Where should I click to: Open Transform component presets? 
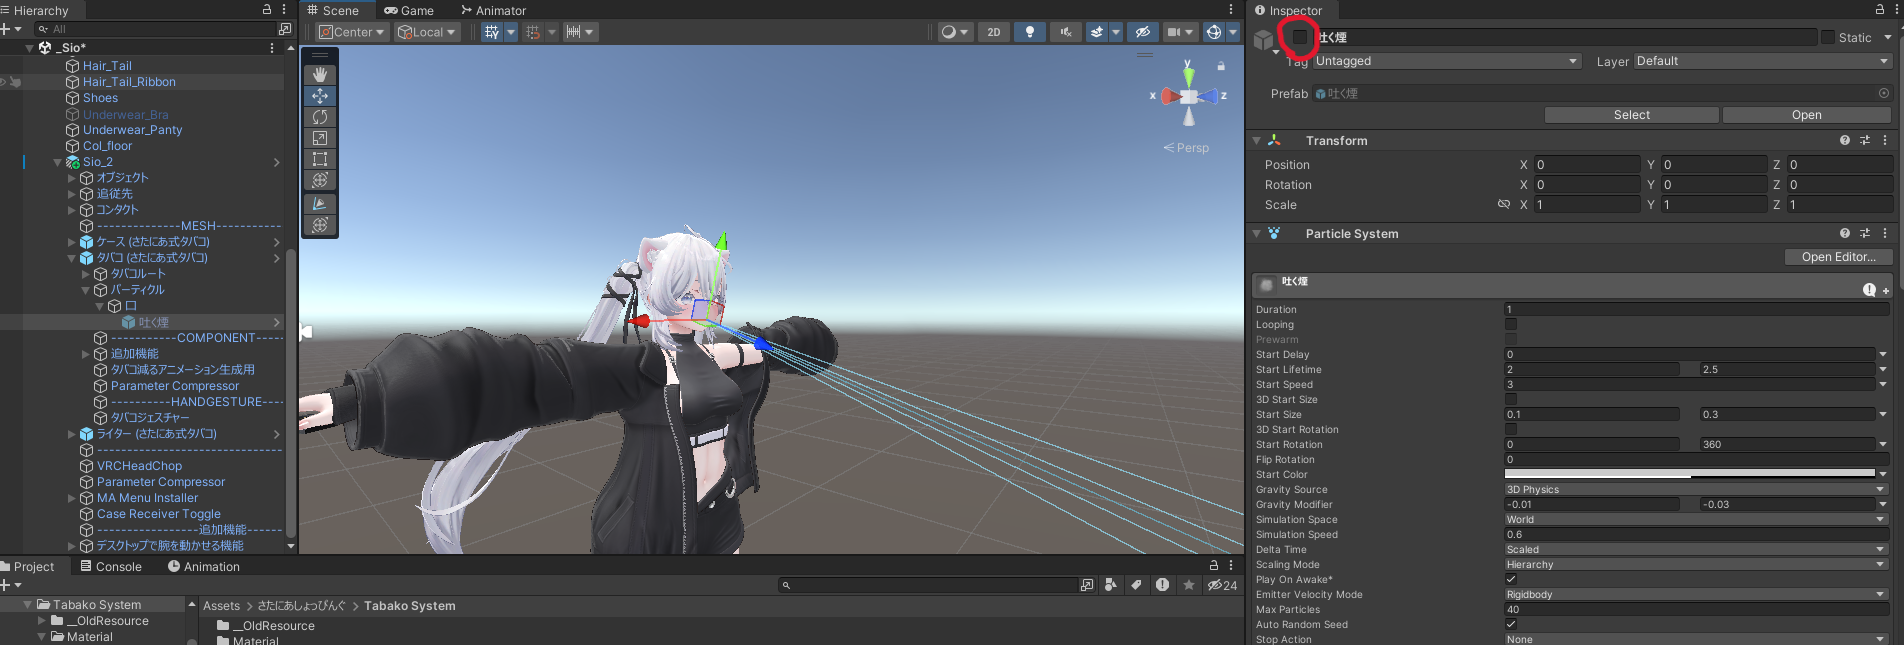pyautogui.click(x=1865, y=141)
